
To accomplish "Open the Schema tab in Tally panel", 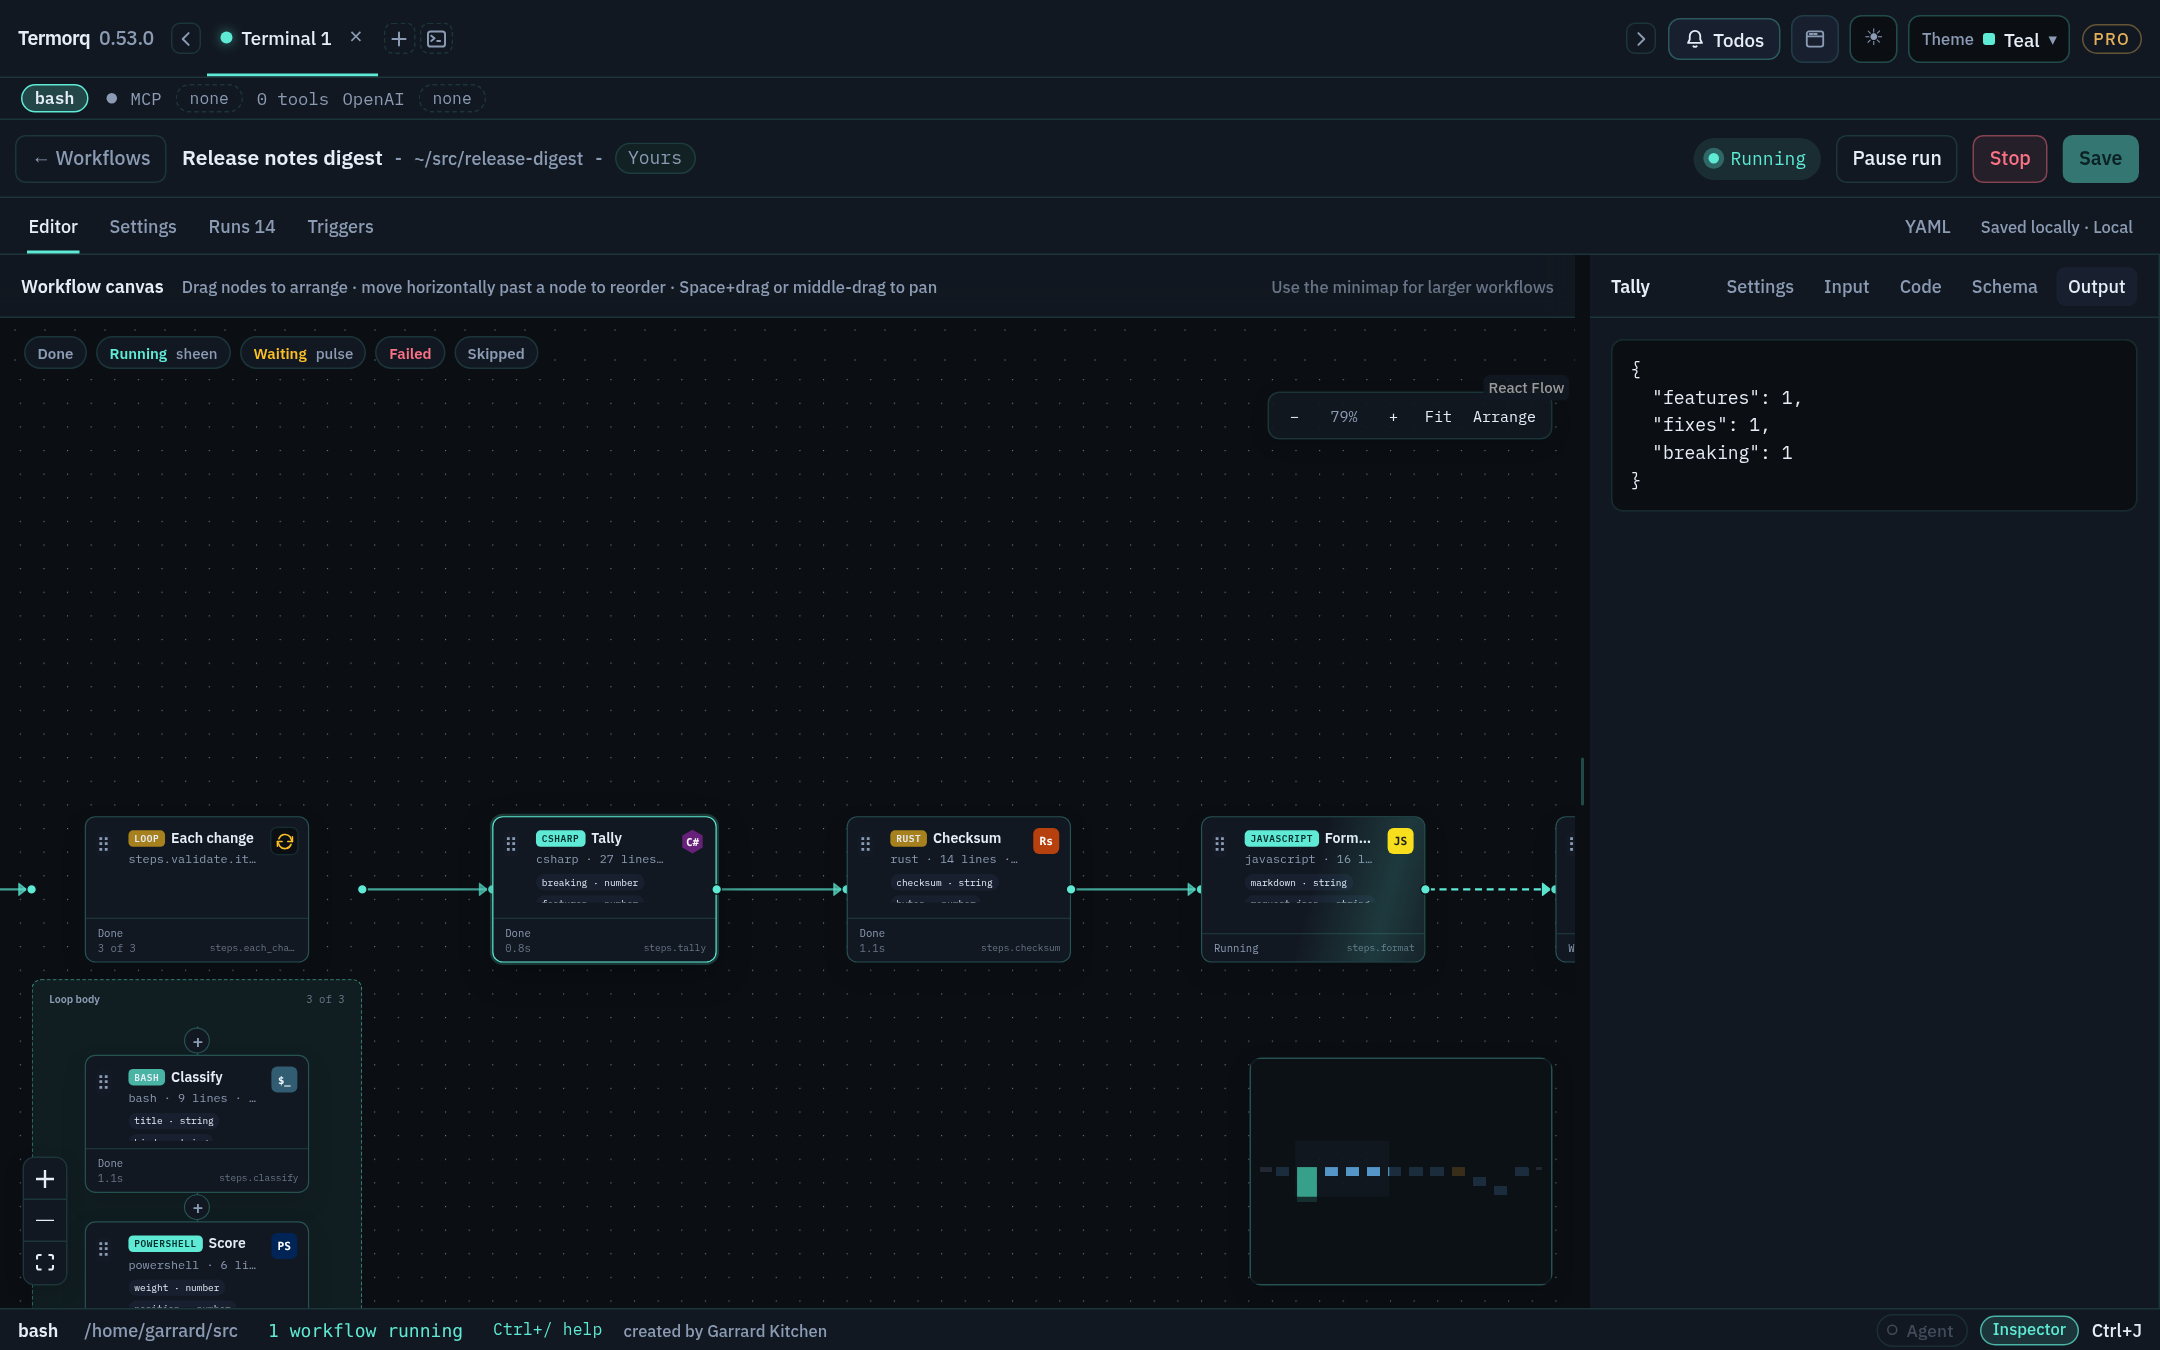I will (2004, 287).
